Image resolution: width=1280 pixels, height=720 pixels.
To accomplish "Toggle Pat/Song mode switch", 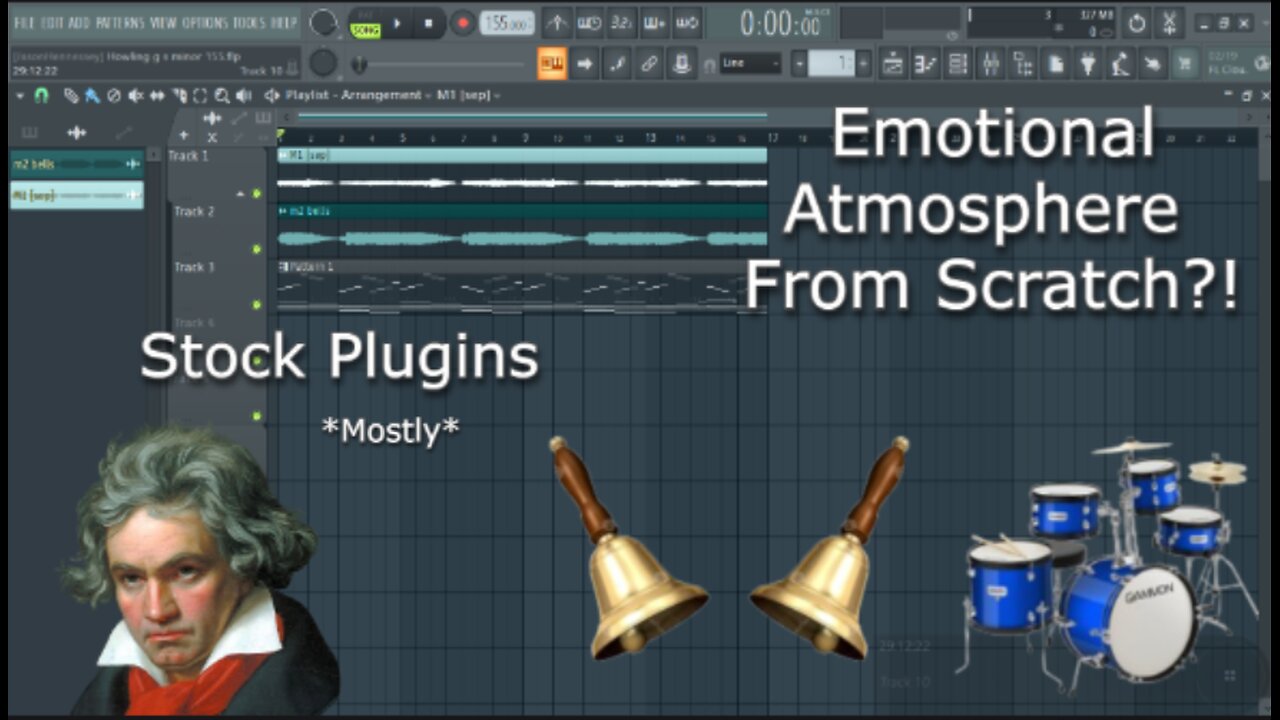I will [x=365, y=24].
